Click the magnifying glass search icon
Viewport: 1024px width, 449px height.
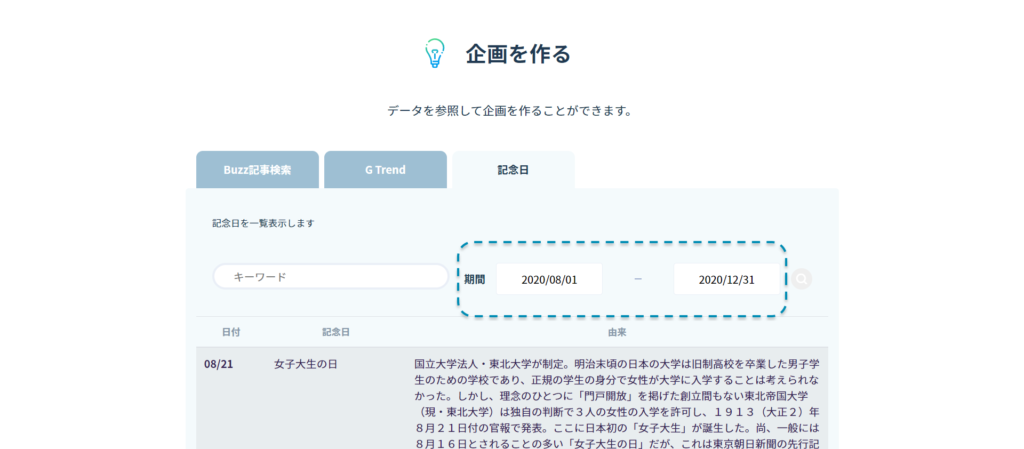pos(801,279)
